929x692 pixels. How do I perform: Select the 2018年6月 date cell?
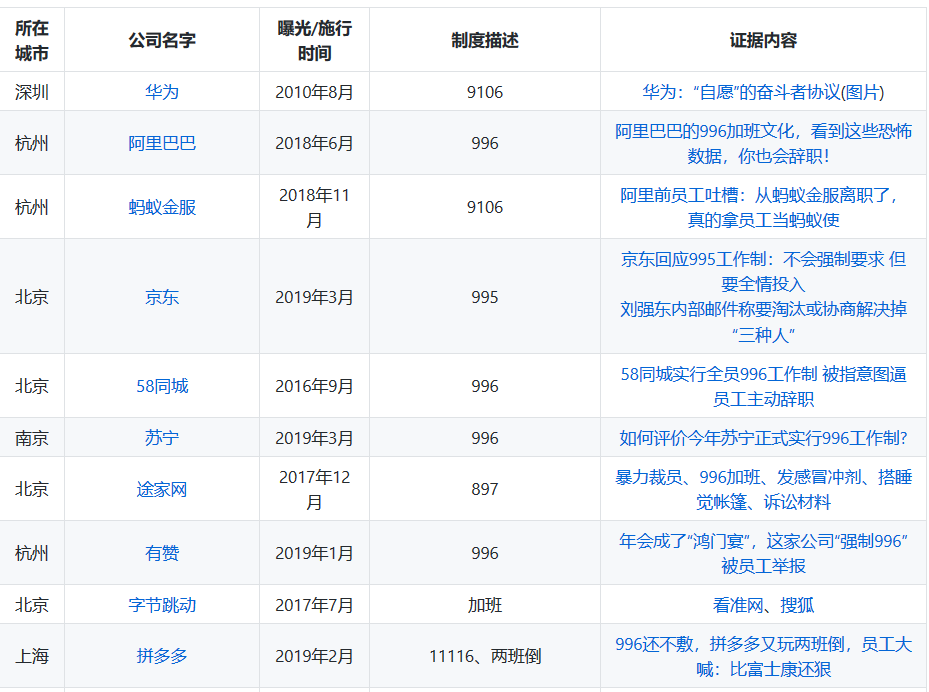tap(314, 143)
